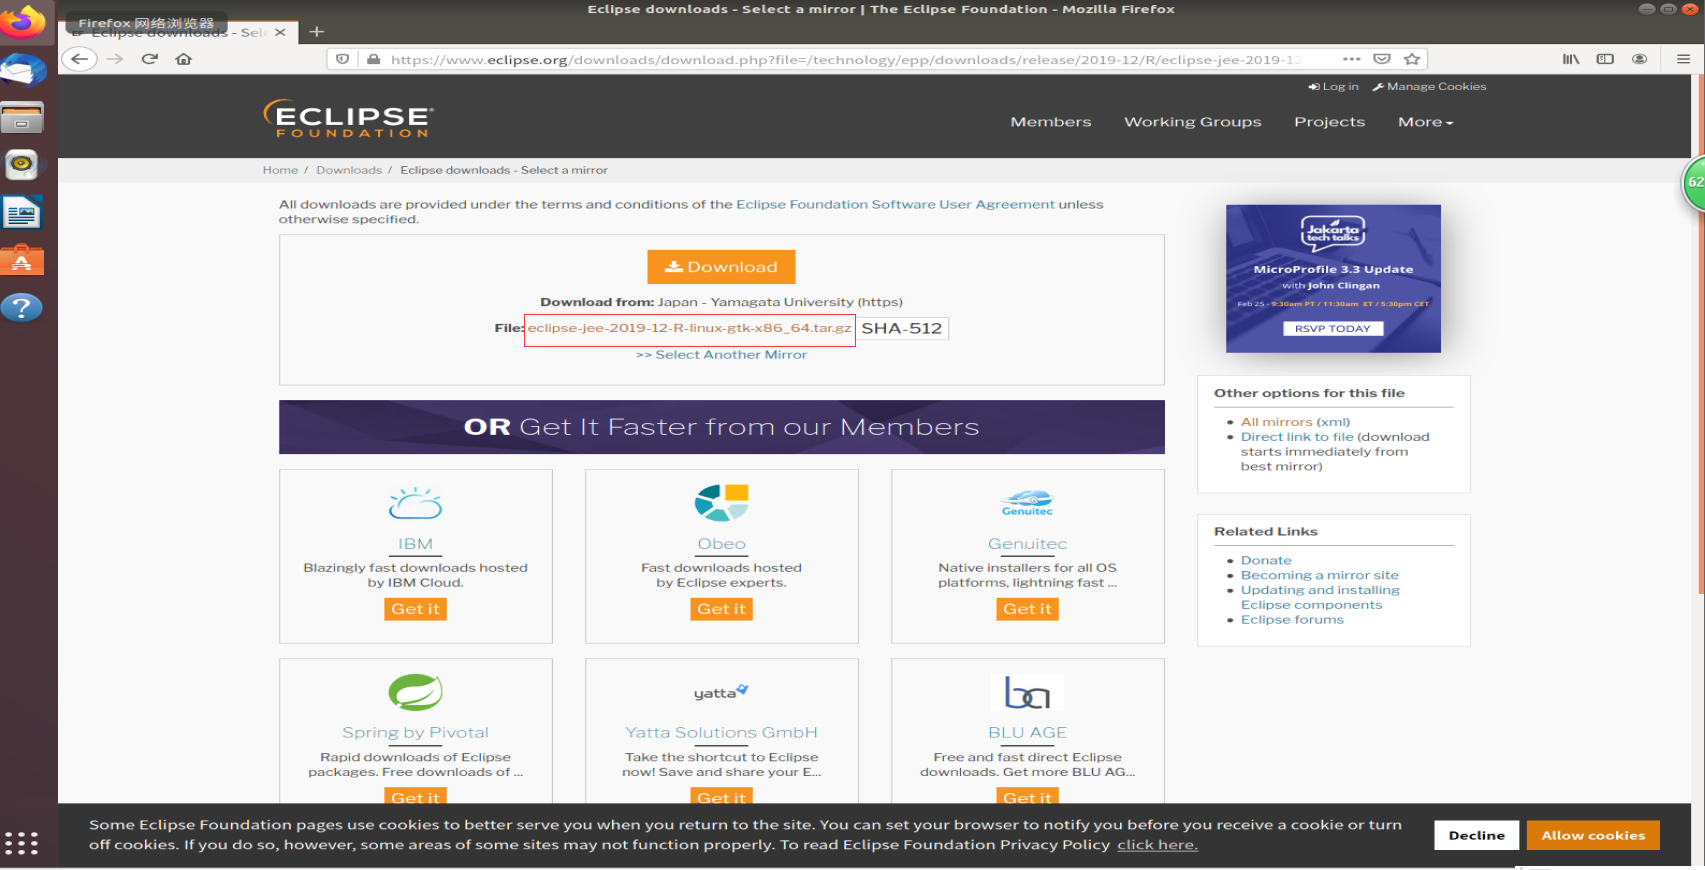Open privacy policy click here link
The height and width of the screenshot is (870, 1705).
pyautogui.click(x=1157, y=845)
